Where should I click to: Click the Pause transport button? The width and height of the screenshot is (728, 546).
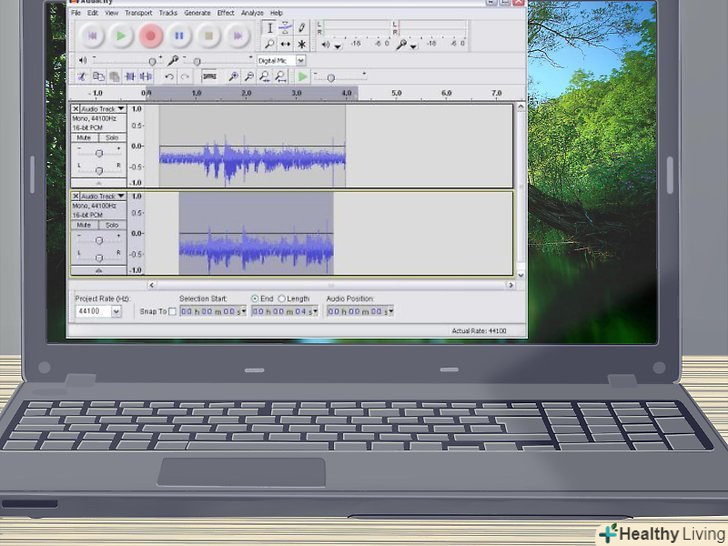pos(179,36)
